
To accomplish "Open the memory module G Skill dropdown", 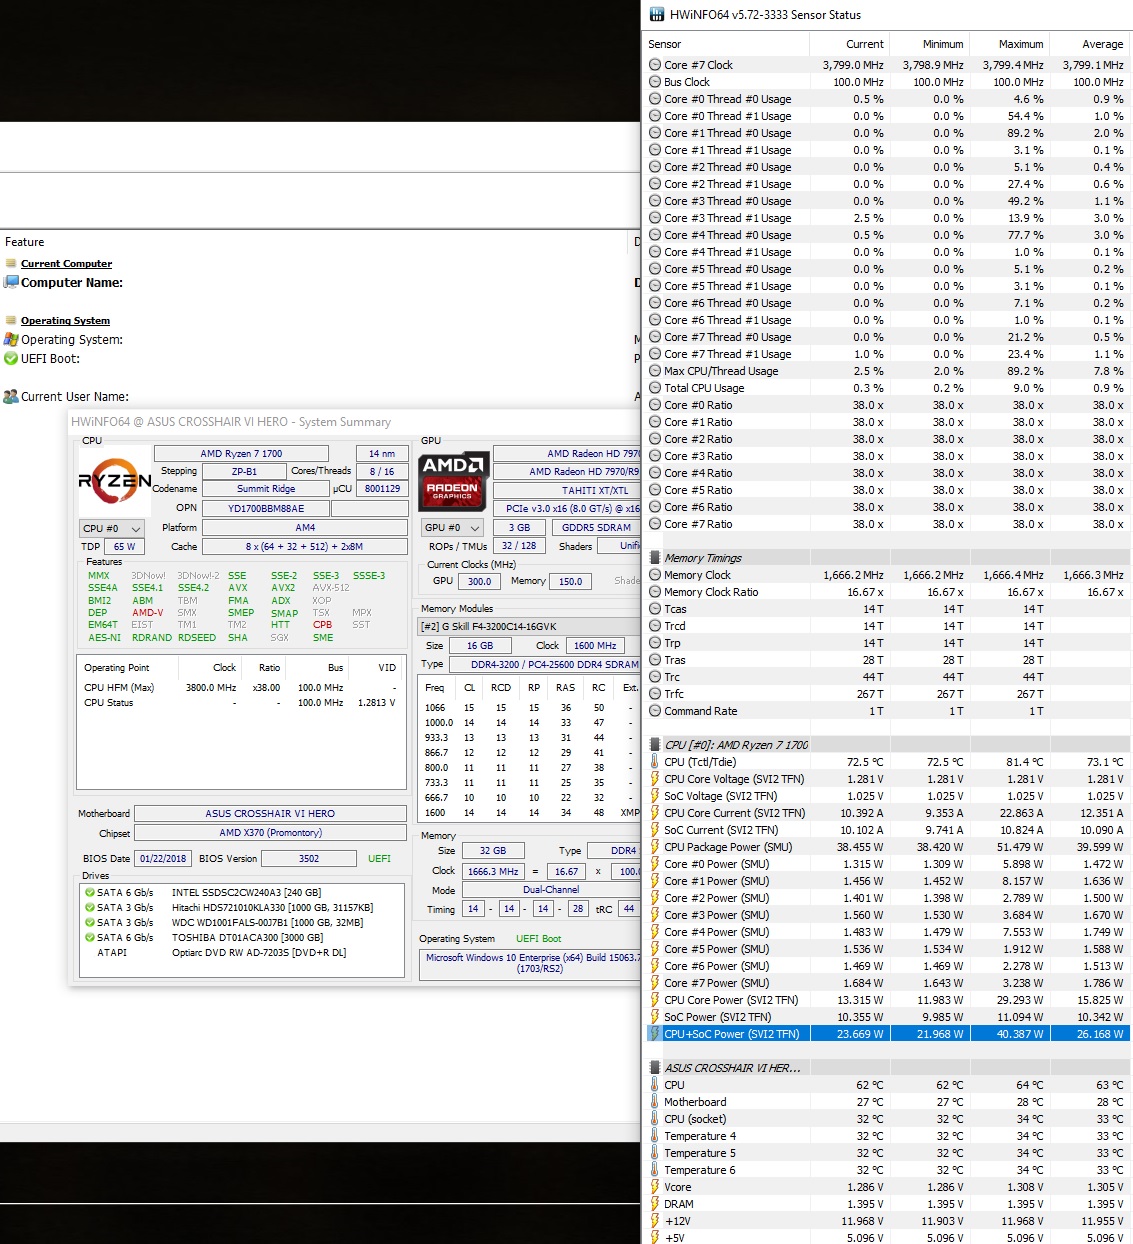I will (x=528, y=626).
